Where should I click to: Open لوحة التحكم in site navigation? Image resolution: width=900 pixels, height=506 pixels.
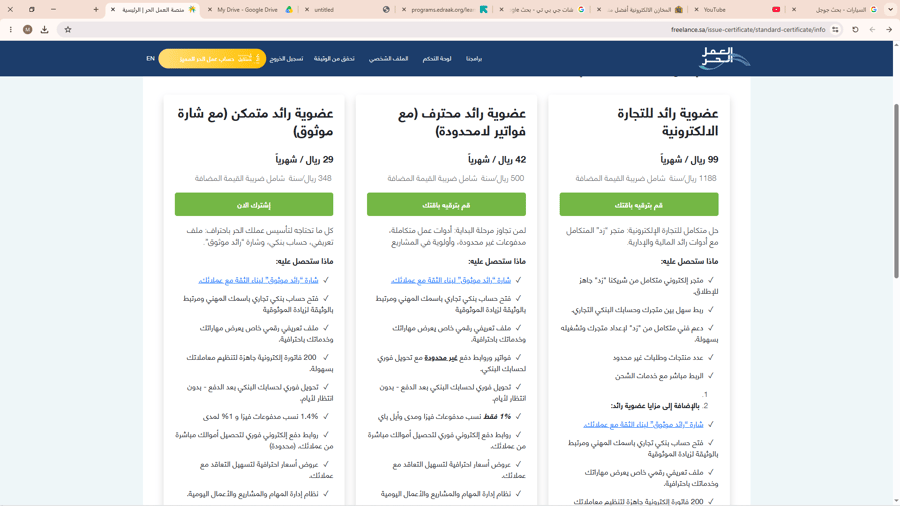(x=437, y=59)
